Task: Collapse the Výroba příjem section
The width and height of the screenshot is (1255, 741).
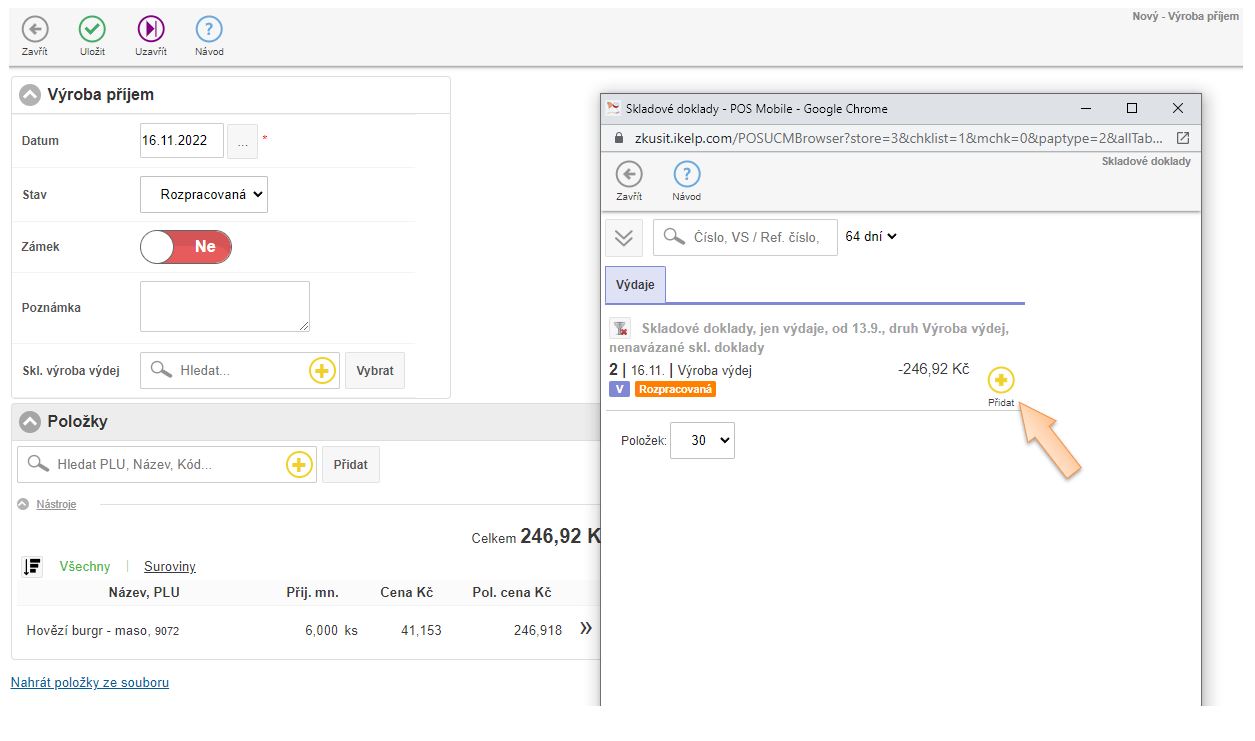Action: (x=31, y=96)
